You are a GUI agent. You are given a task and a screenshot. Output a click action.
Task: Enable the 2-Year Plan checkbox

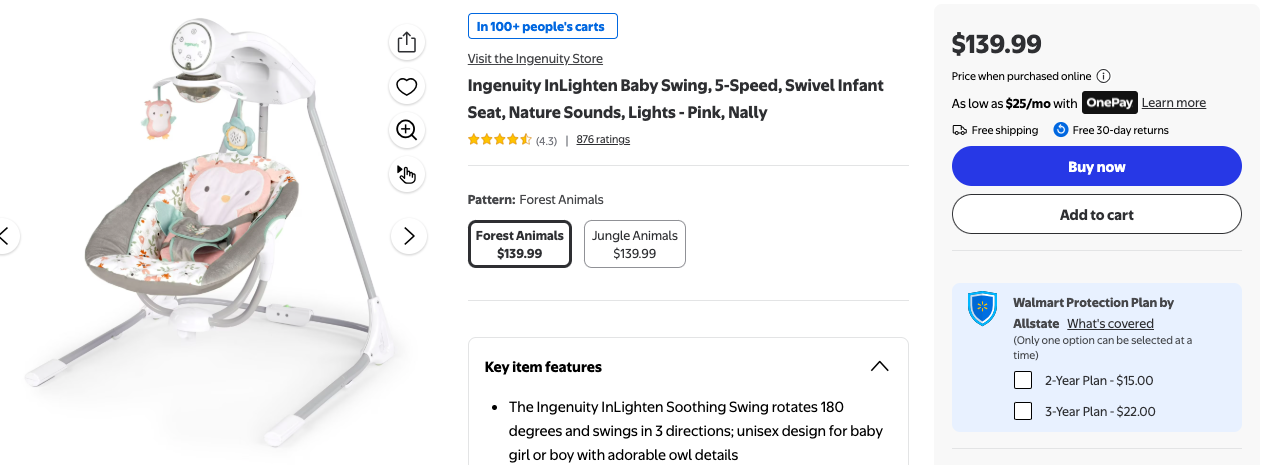click(1023, 380)
